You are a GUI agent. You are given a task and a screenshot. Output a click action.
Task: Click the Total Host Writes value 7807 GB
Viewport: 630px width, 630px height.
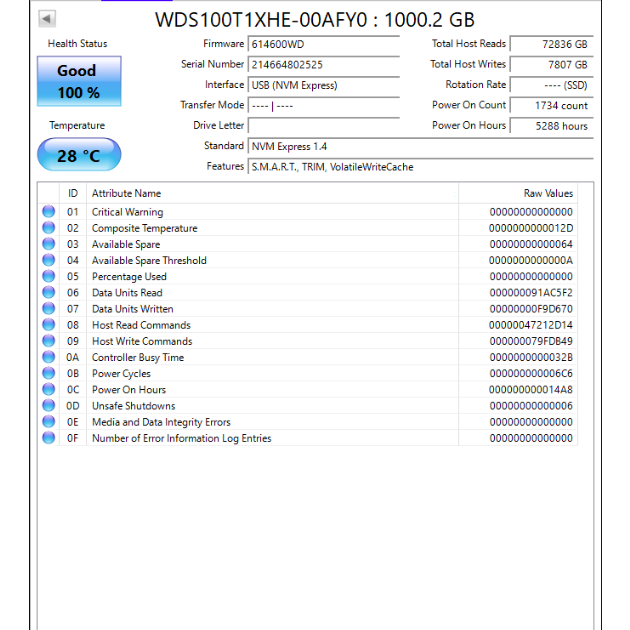(552, 65)
